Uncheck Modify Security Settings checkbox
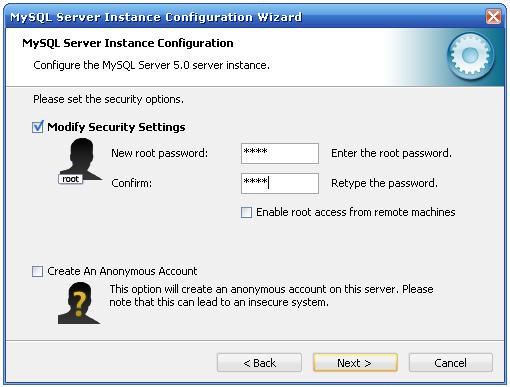The height and width of the screenshot is (387, 510). coord(38,127)
